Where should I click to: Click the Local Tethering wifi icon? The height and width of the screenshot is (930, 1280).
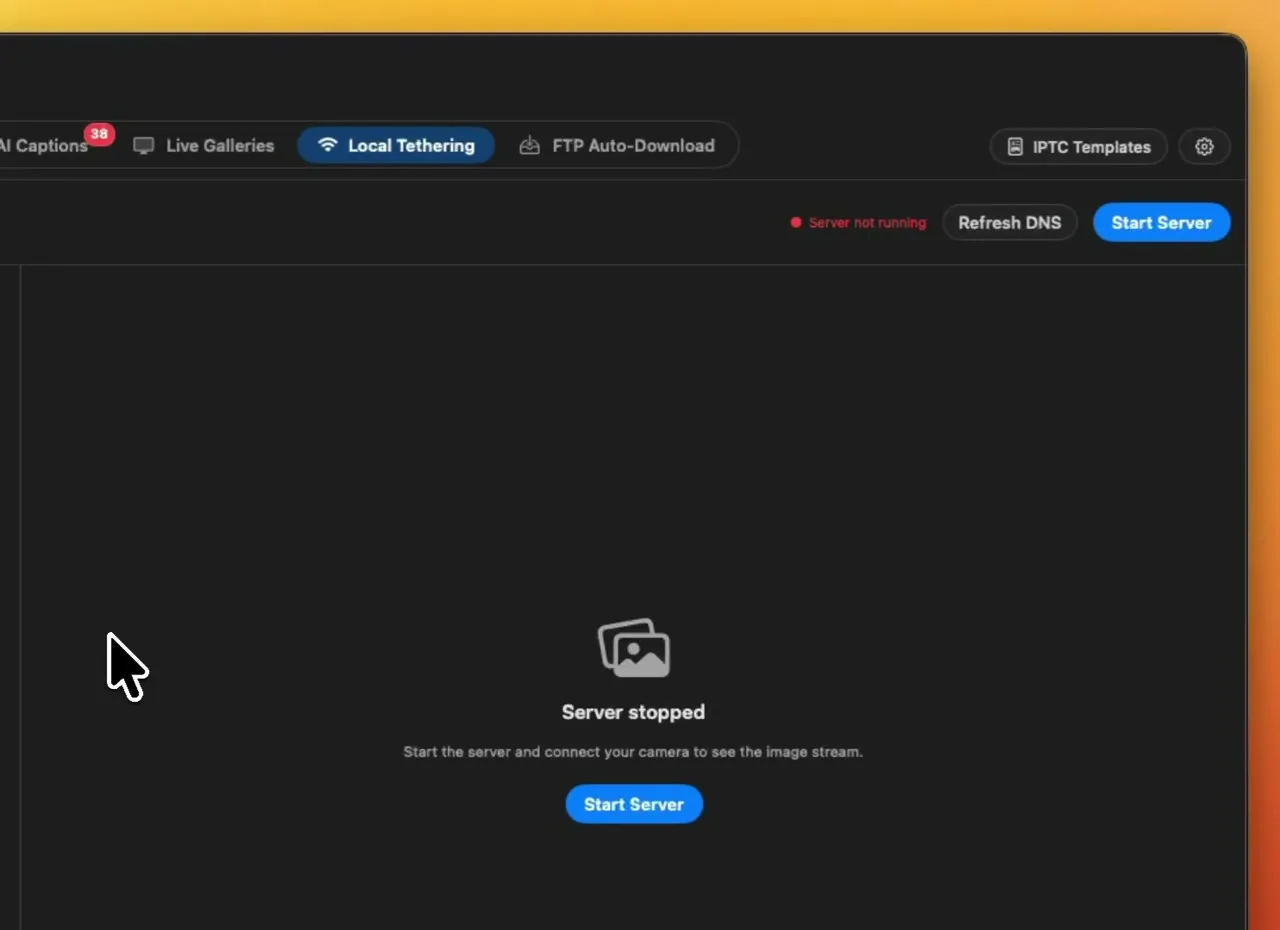click(327, 145)
